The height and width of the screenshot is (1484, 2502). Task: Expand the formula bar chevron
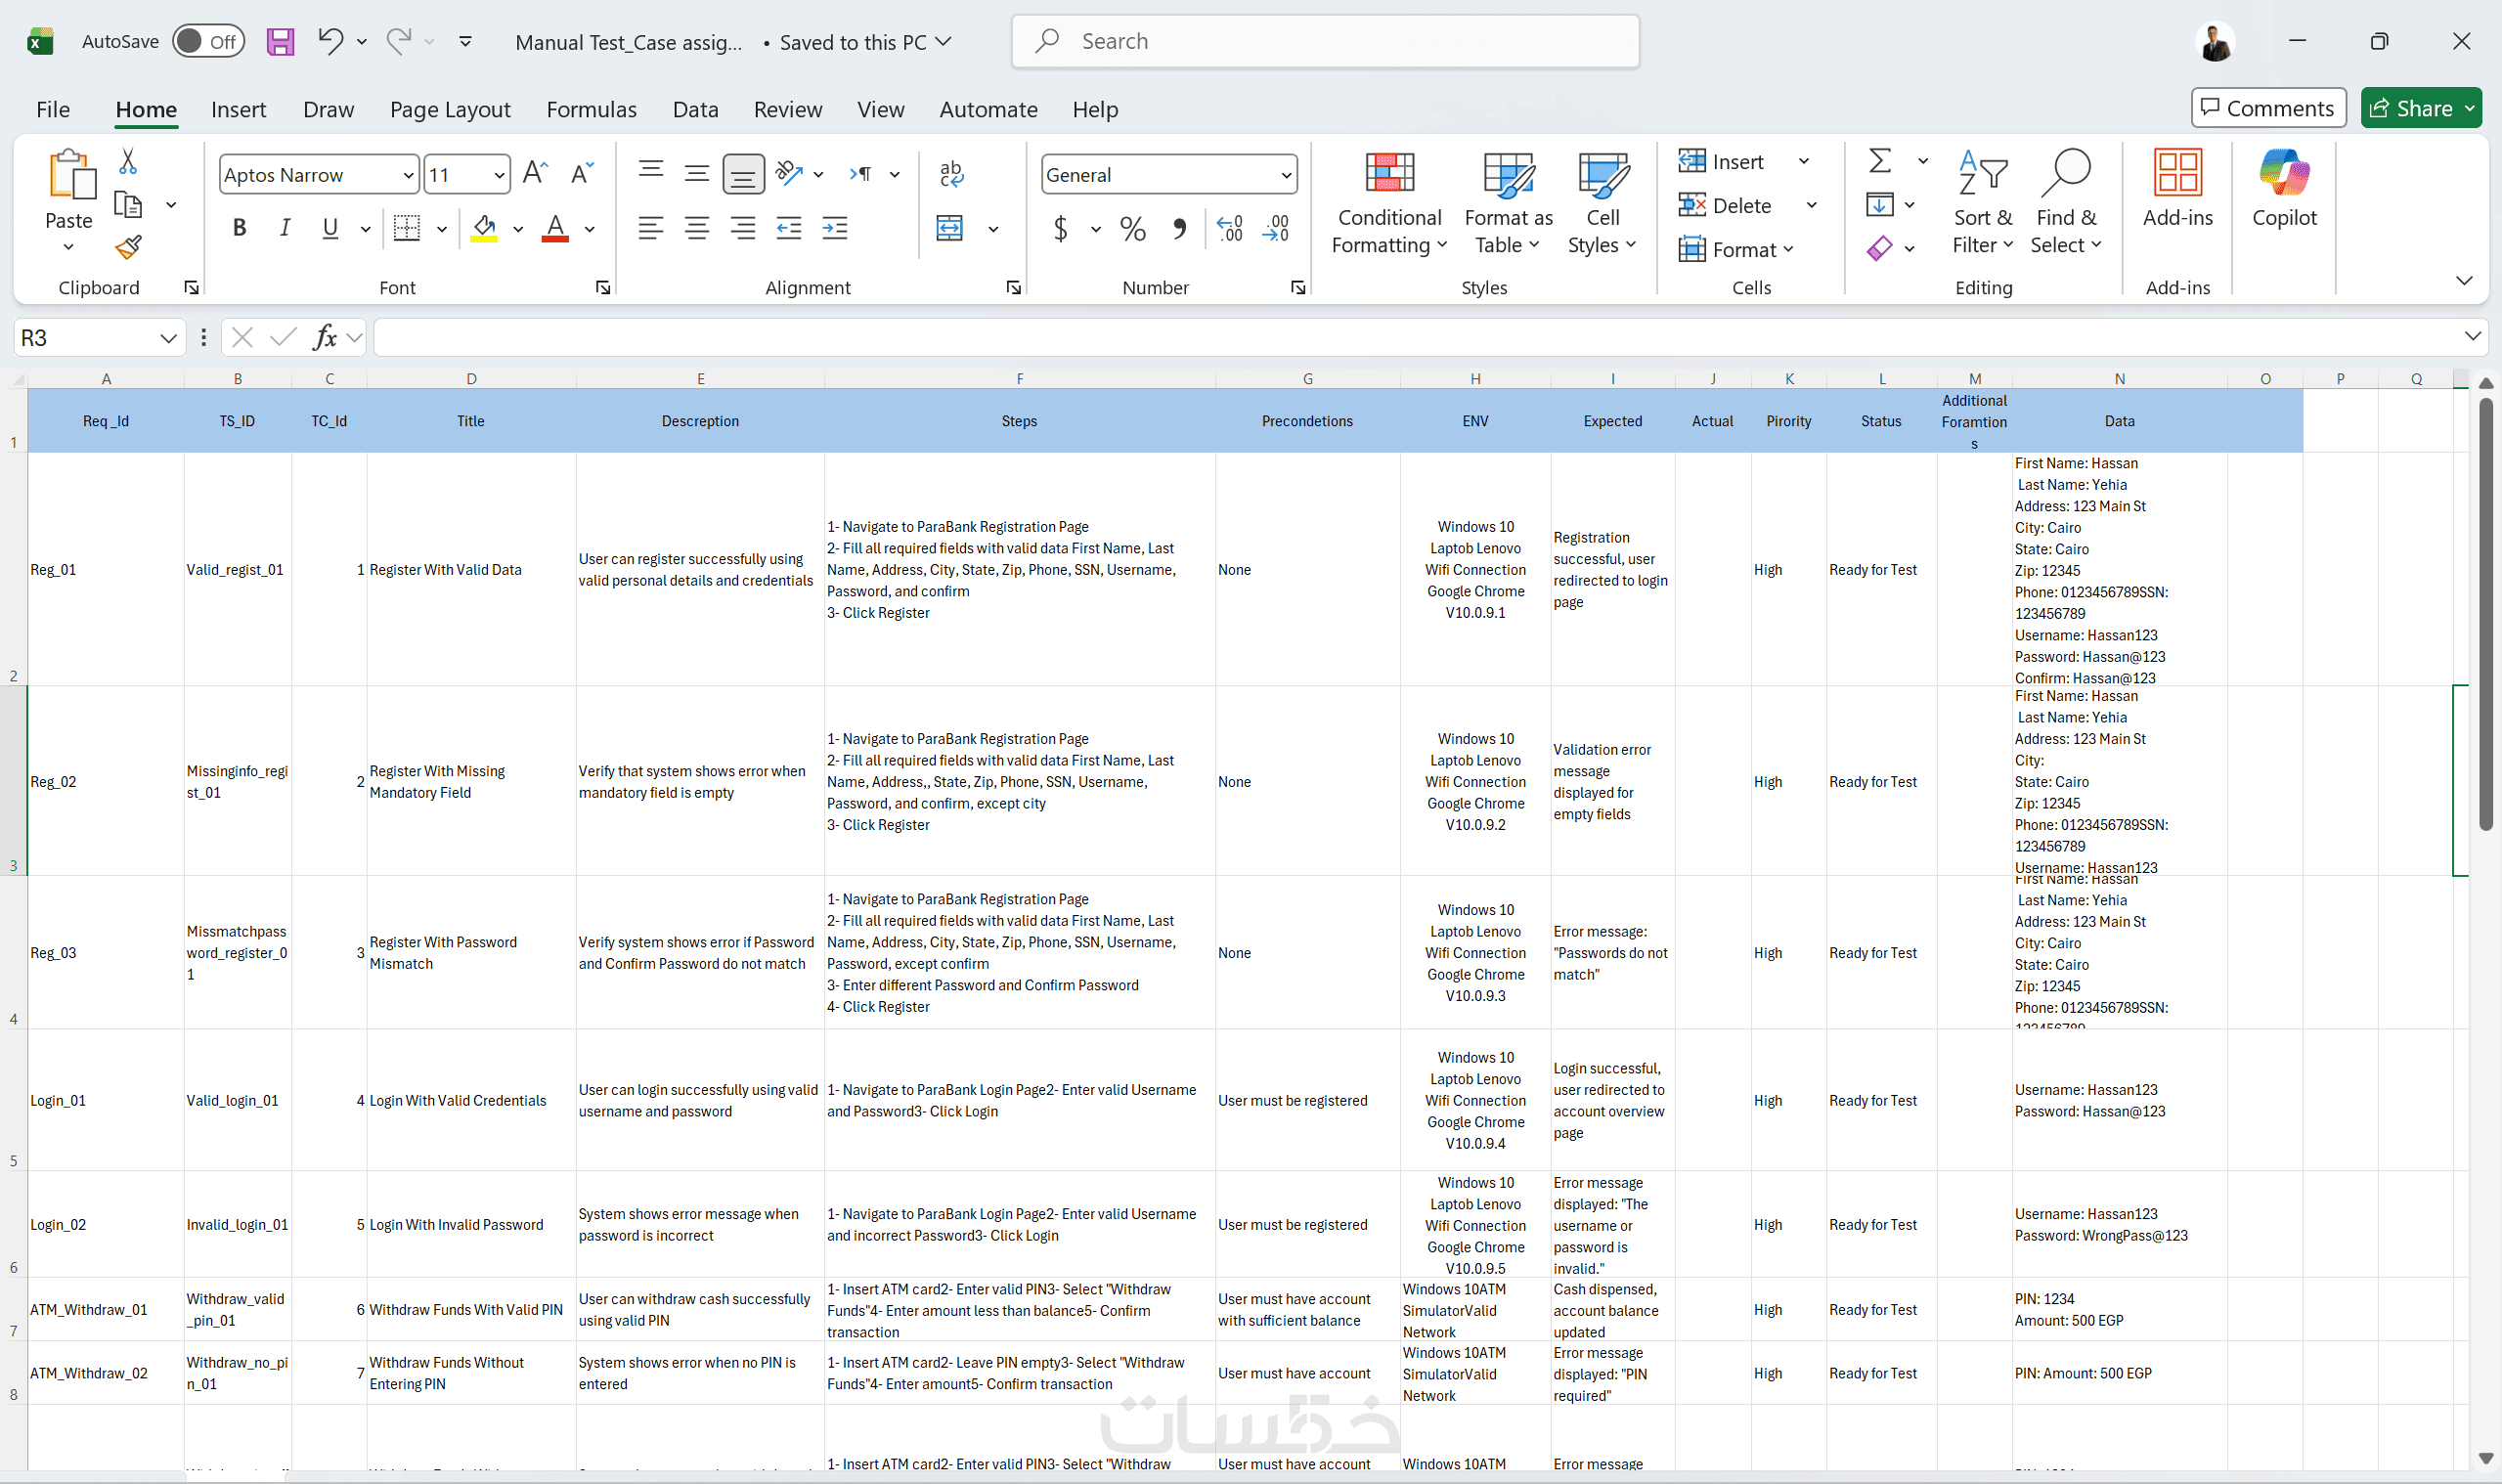(x=2472, y=337)
